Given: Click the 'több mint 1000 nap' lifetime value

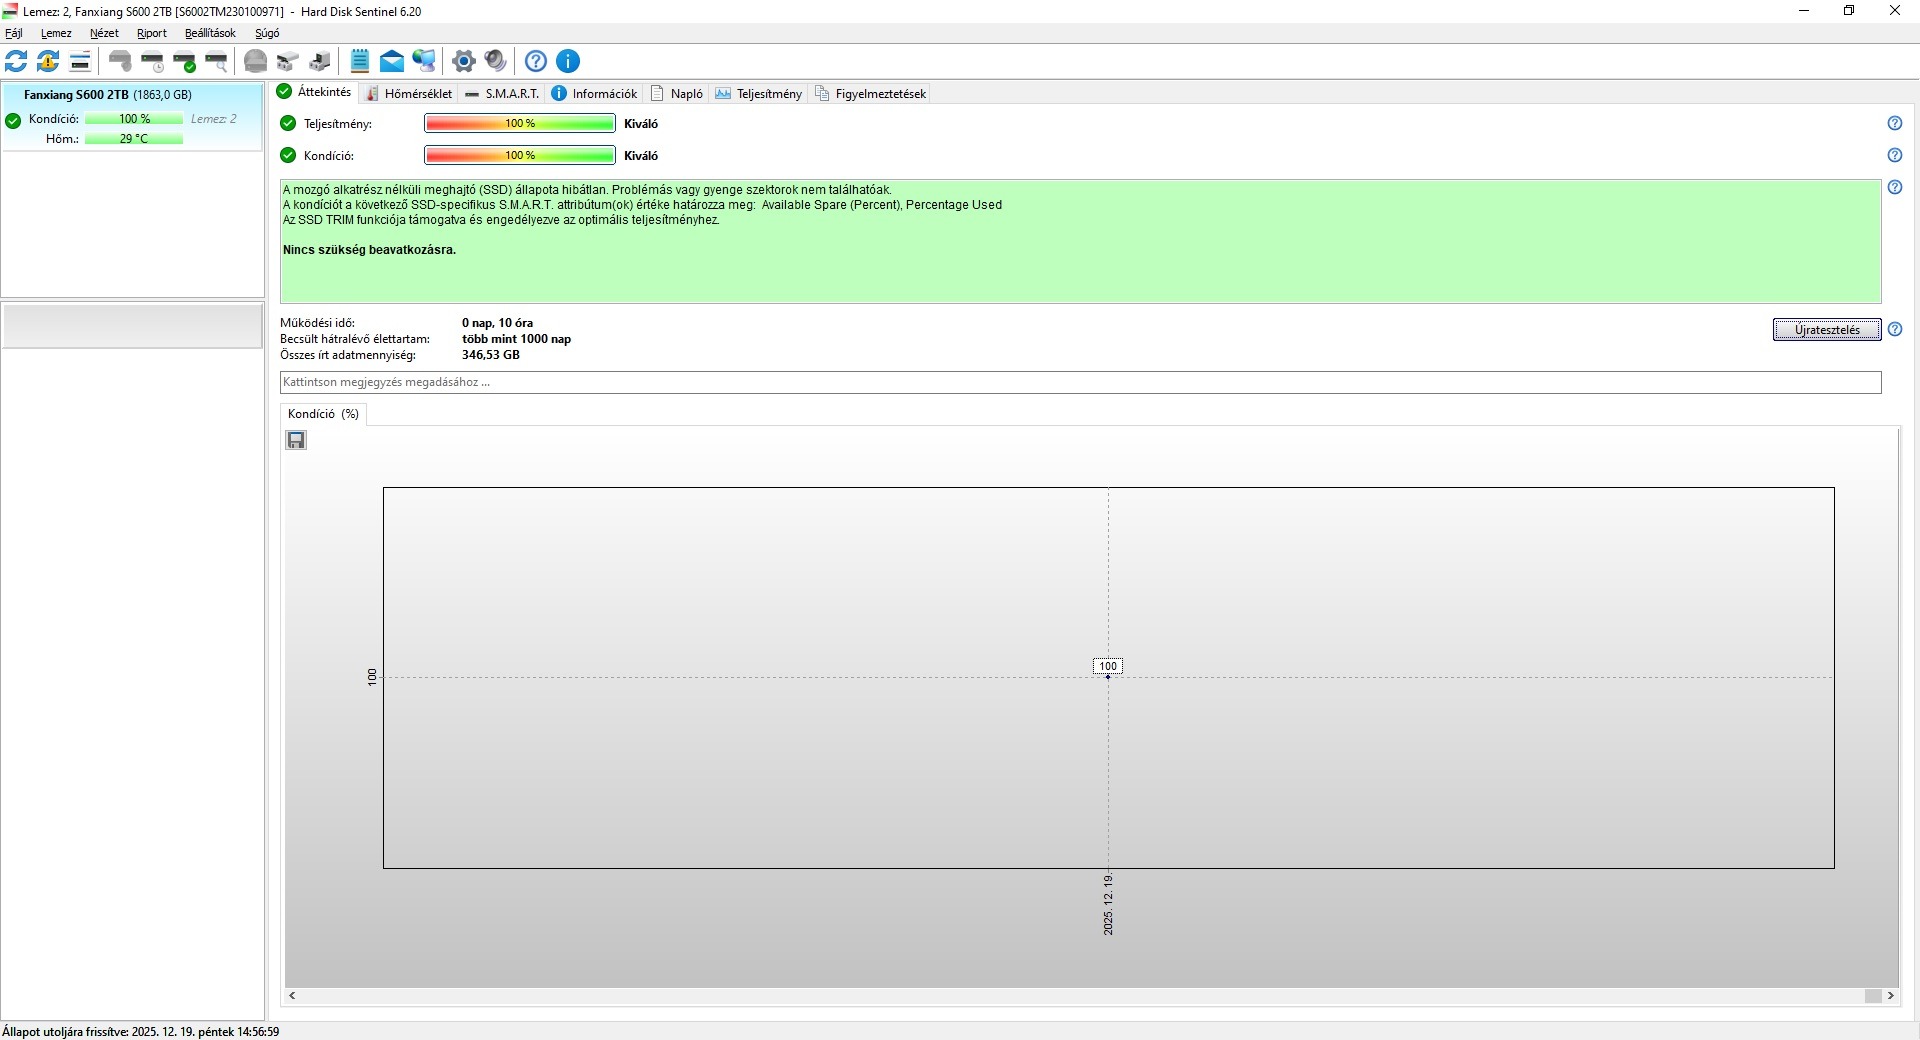Looking at the screenshot, I should click(516, 339).
